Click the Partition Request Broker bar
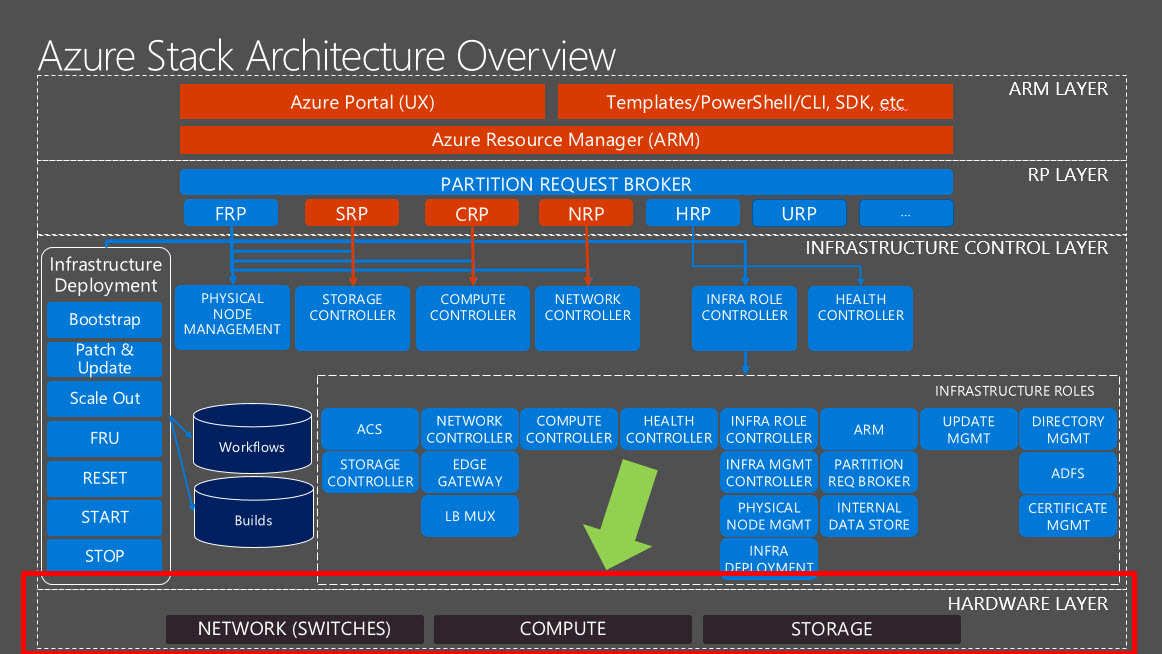The width and height of the screenshot is (1162, 654). click(x=566, y=183)
